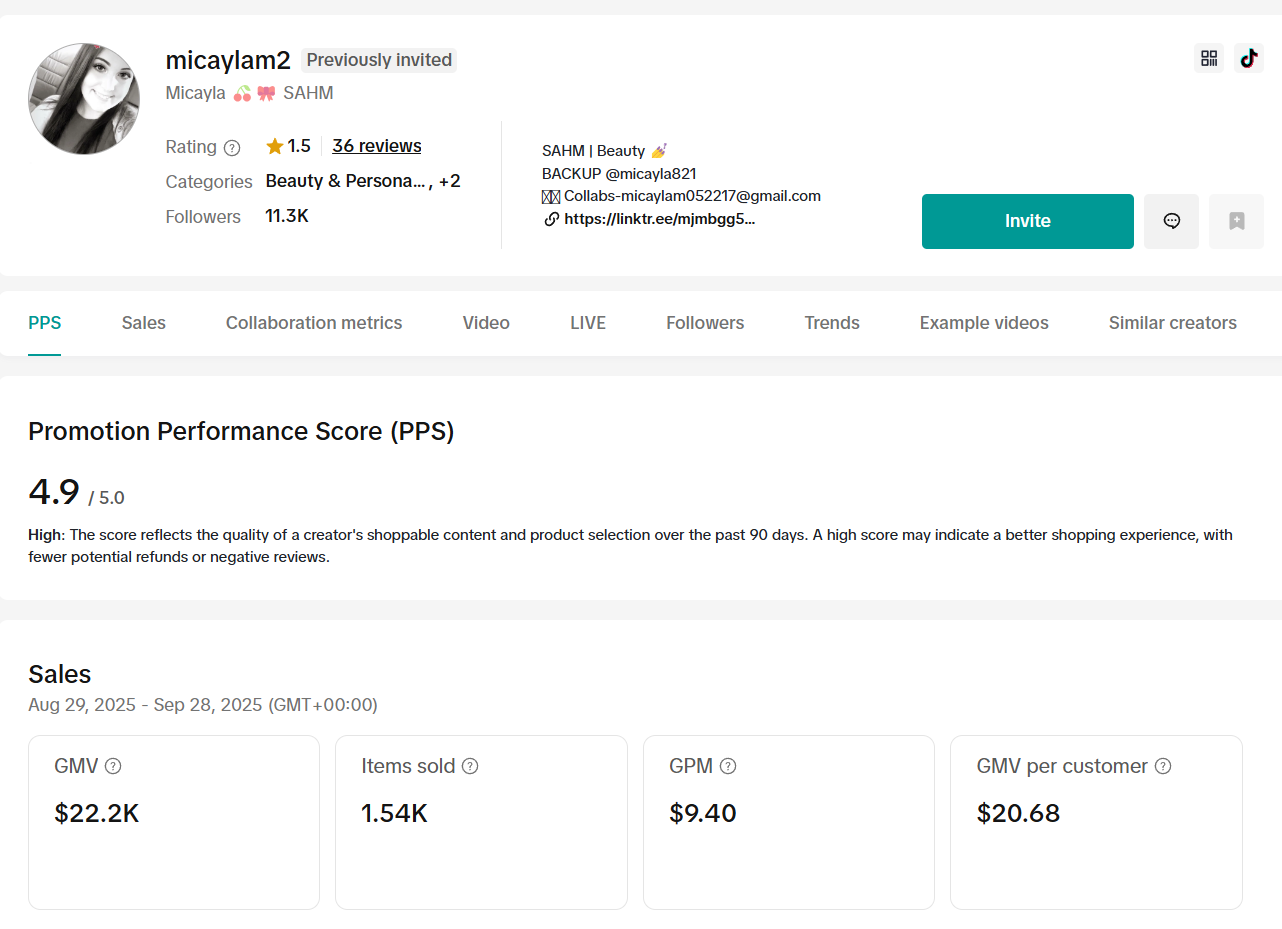Open the linktr.ee profile link

tap(658, 219)
